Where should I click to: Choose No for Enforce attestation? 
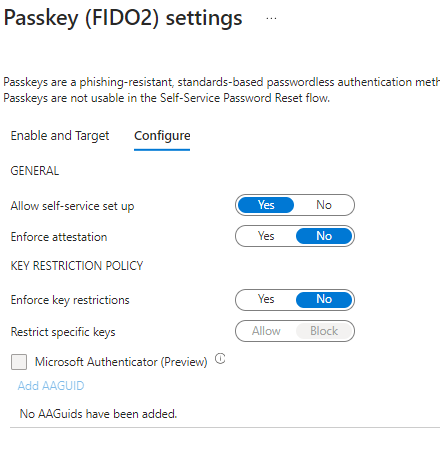coord(324,236)
